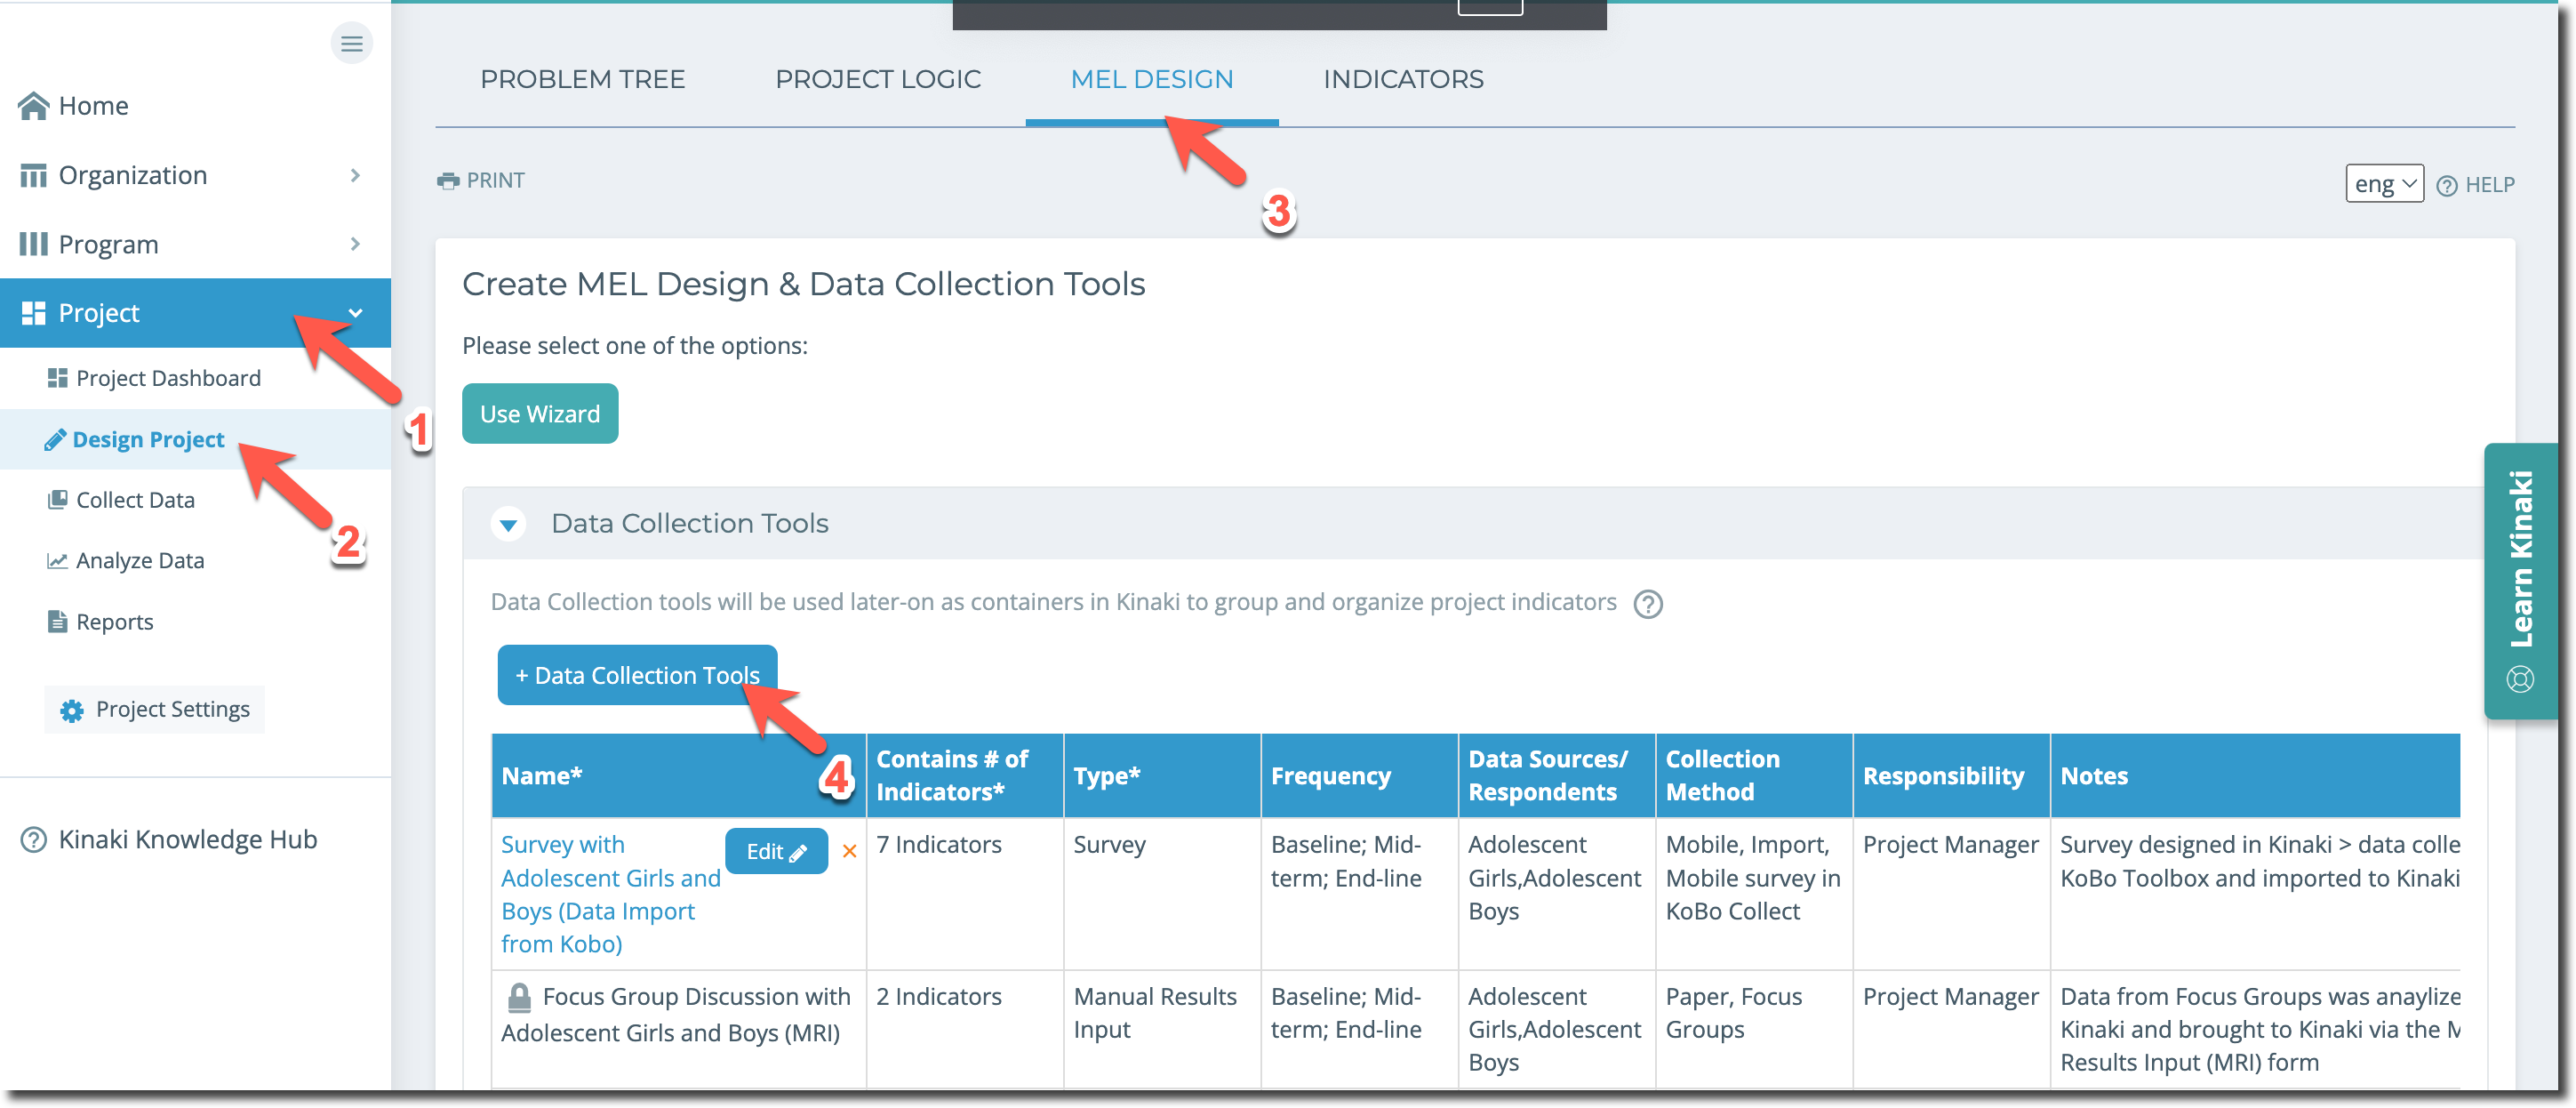Screen dimensions: 2576x1108
Task: Switch to the INDICATORS tab
Action: (x=1402, y=79)
